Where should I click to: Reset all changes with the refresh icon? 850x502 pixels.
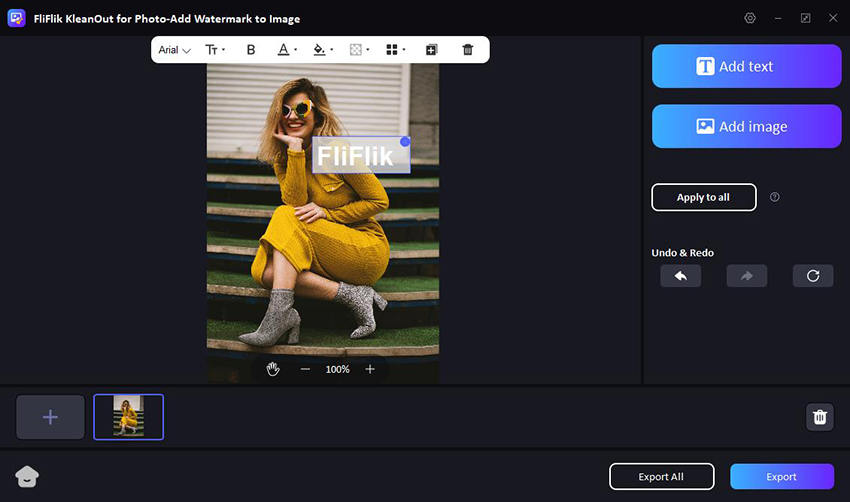click(x=813, y=276)
